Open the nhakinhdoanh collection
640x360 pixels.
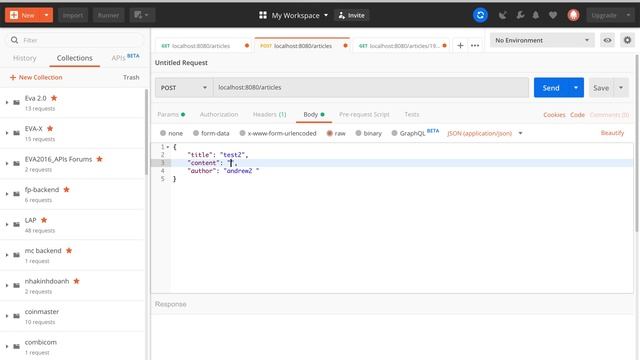pyautogui.click(x=47, y=281)
